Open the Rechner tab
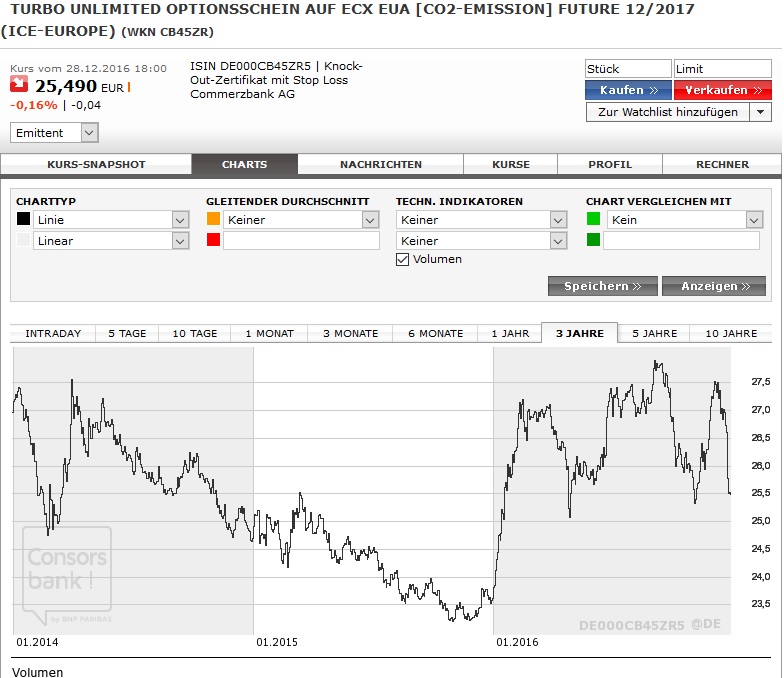Viewport: 784px width, 678px height. (722, 164)
